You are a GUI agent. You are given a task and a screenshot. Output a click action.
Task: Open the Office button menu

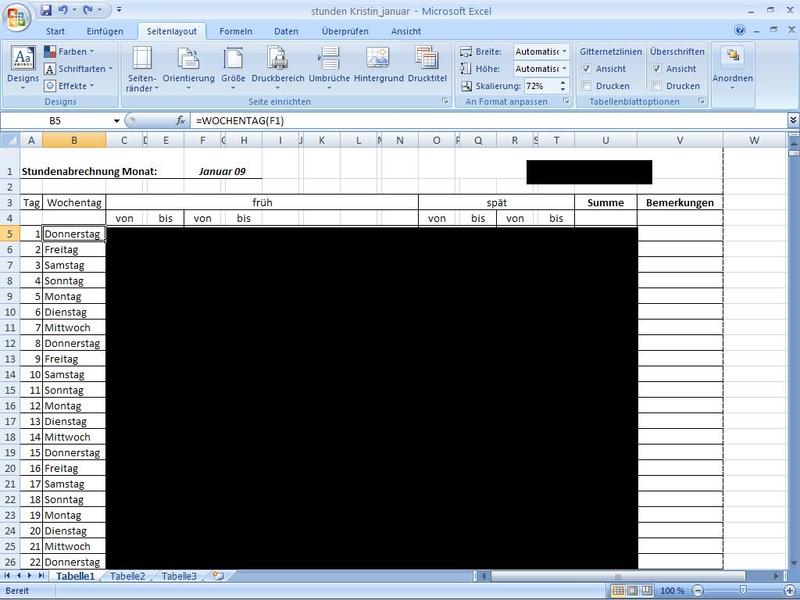coord(17,17)
